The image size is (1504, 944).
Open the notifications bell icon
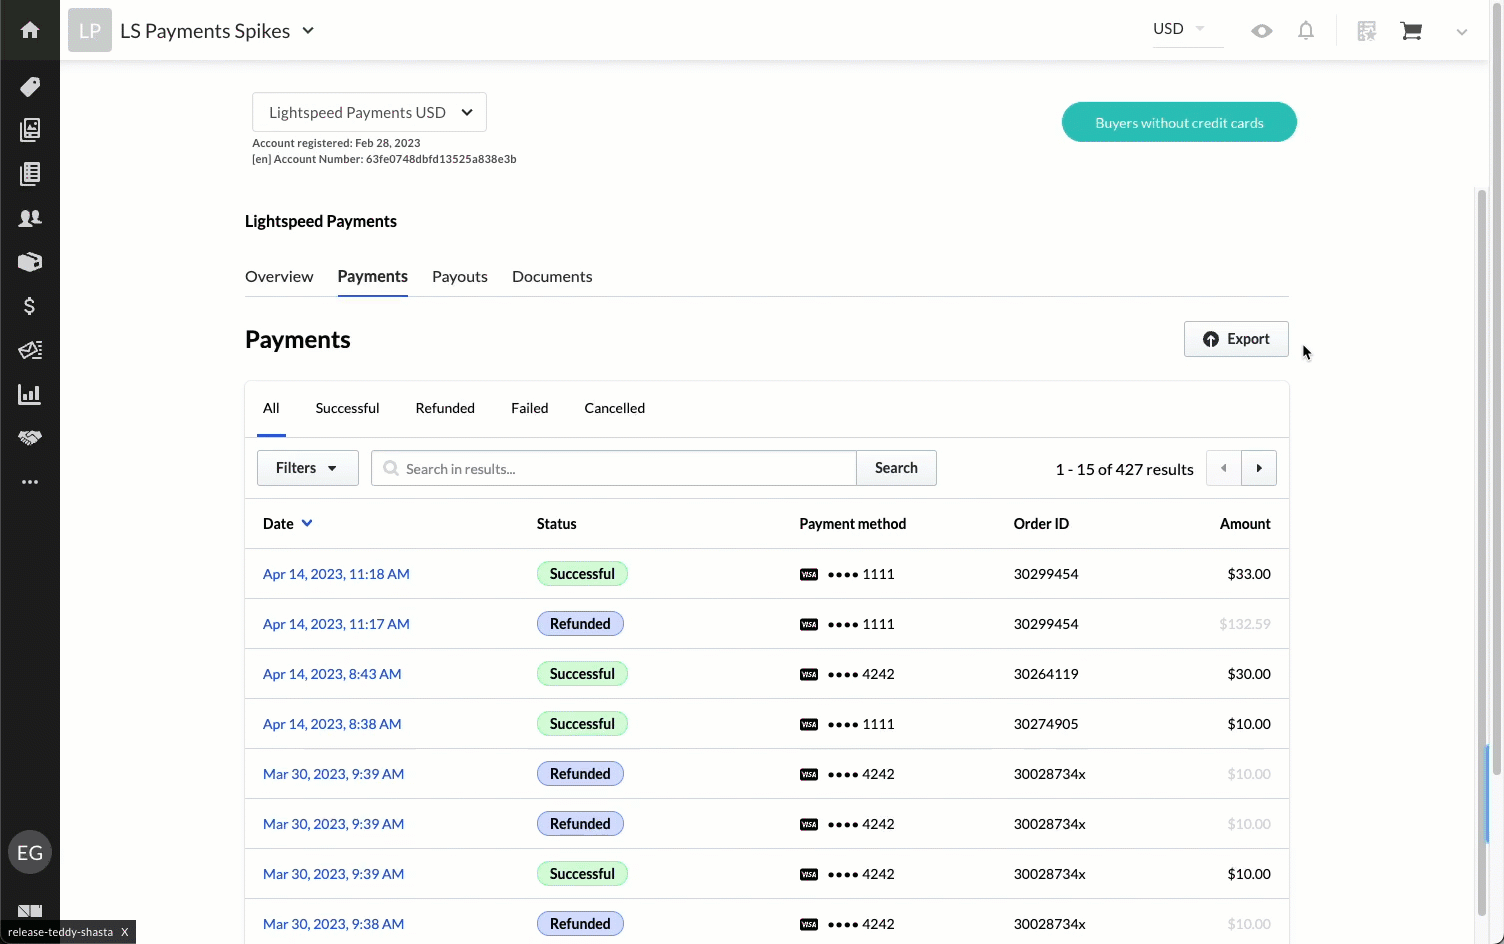[1306, 30]
